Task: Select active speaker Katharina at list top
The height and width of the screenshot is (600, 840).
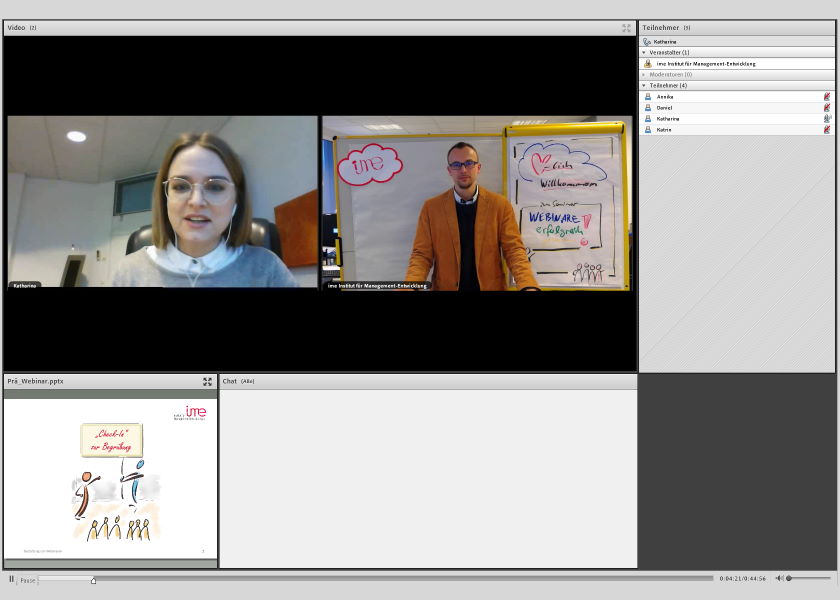Action: click(x=737, y=42)
